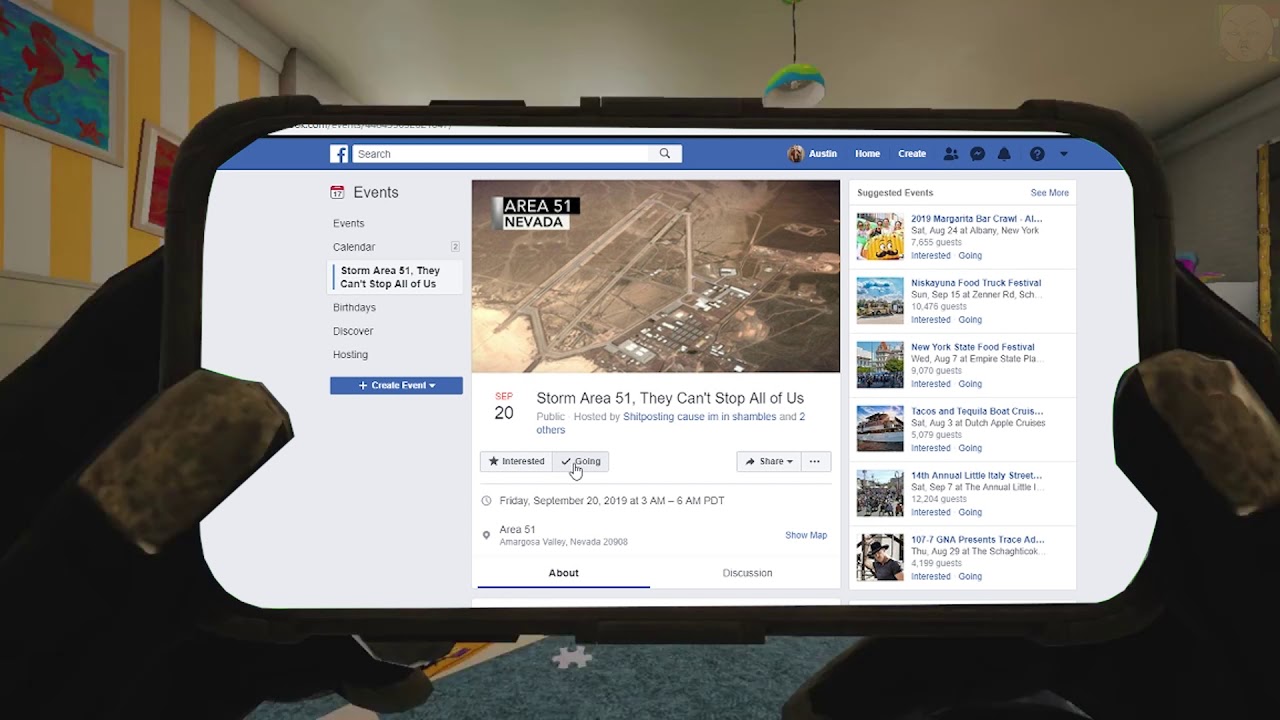
Task: Click the clock icon beside event time
Action: click(487, 501)
